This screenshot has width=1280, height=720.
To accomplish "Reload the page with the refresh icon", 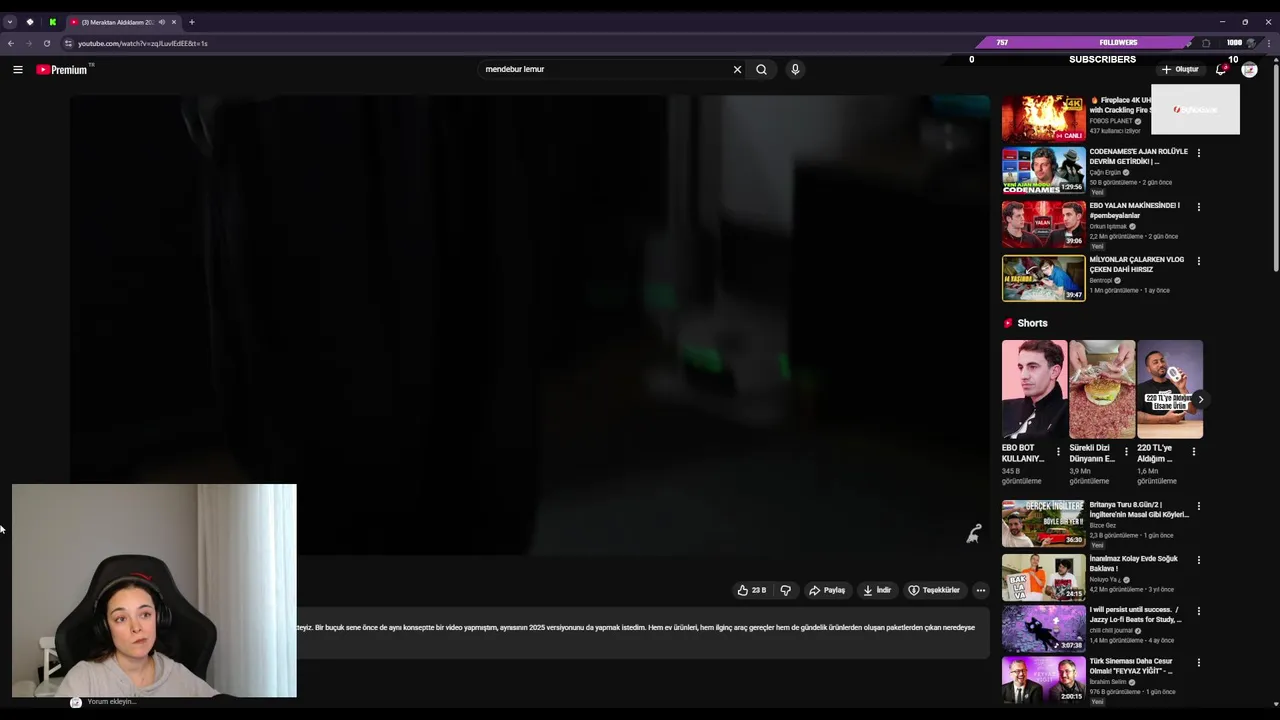I will point(46,43).
